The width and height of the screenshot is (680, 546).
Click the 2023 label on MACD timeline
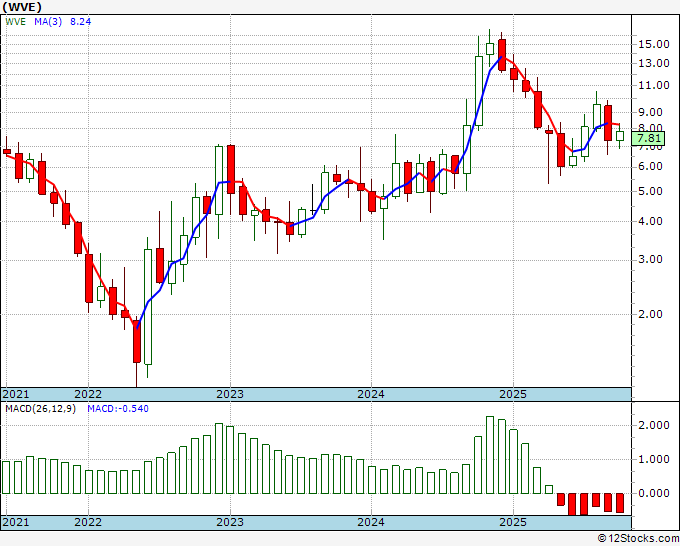coord(230,522)
